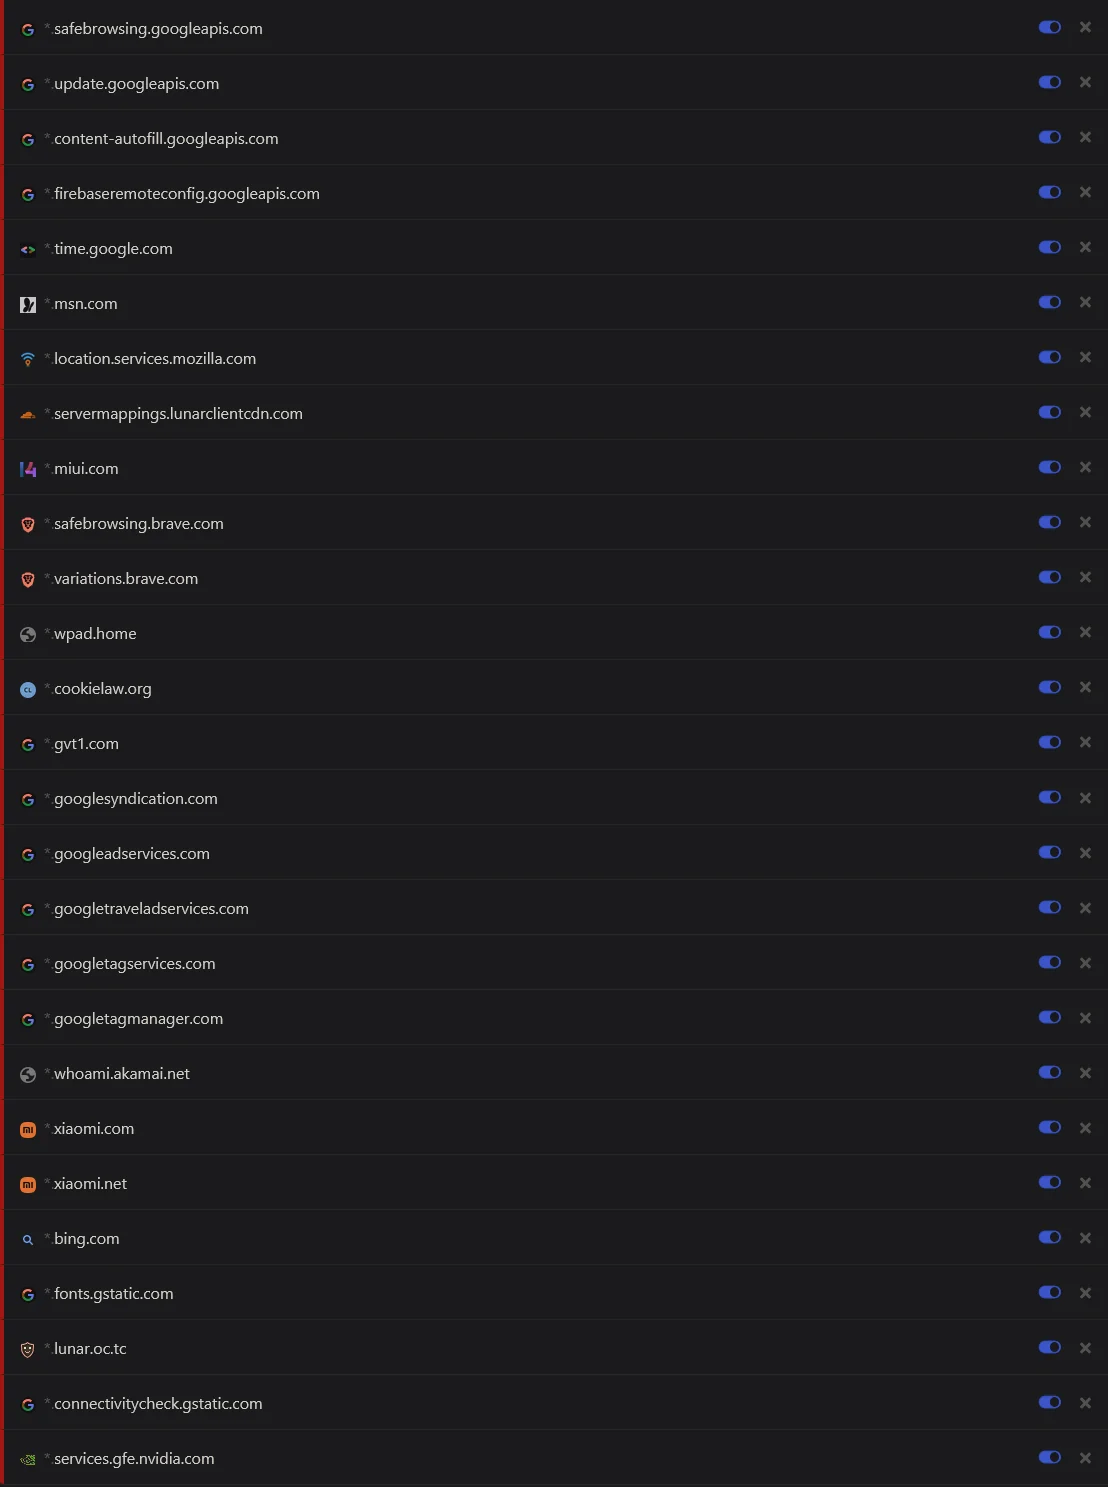This screenshot has height=1487, width=1108.
Task: Disable the toggle for fonts.gstatic.com
Action: [1049, 1292]
